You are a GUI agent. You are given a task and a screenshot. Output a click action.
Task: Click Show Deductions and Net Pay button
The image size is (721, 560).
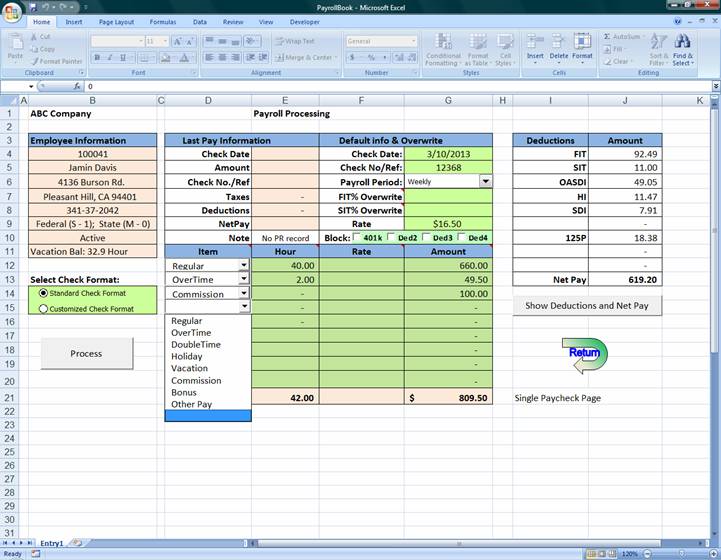click(587, 306)
